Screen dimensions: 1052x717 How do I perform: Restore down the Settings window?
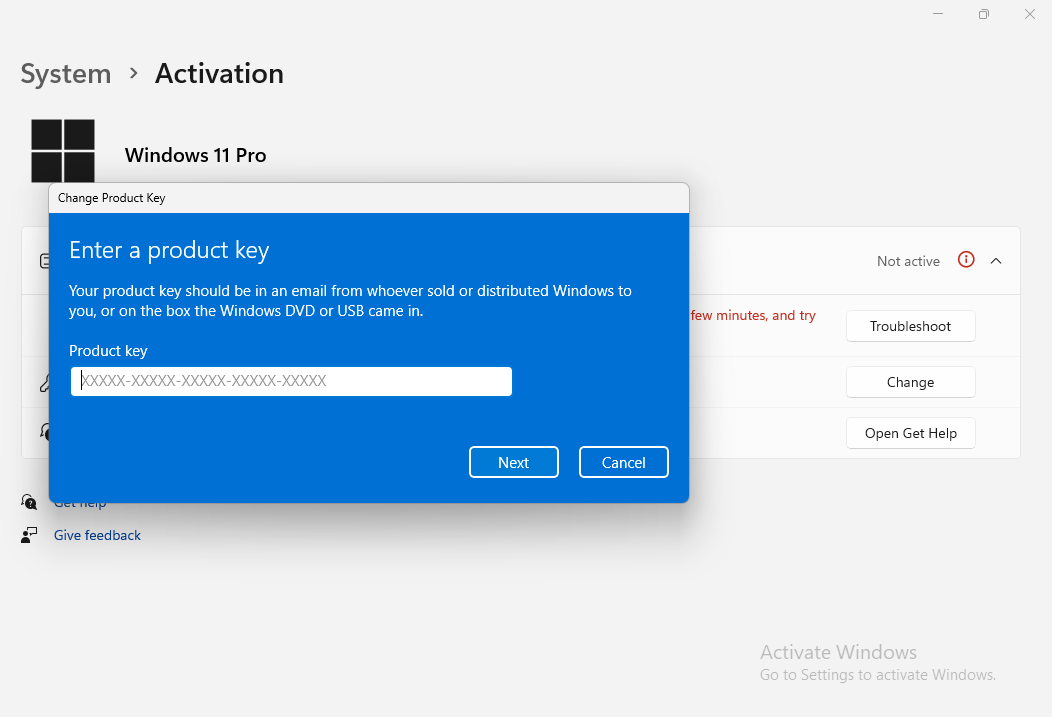984,14
